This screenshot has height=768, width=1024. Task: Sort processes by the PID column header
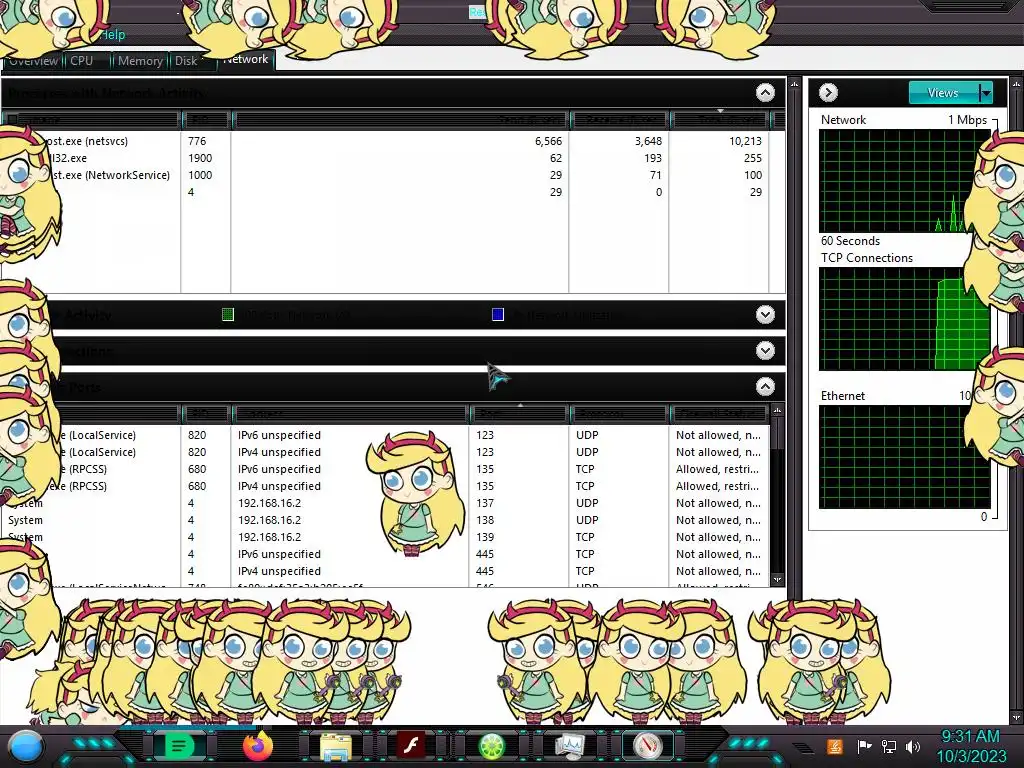point(205,120)
